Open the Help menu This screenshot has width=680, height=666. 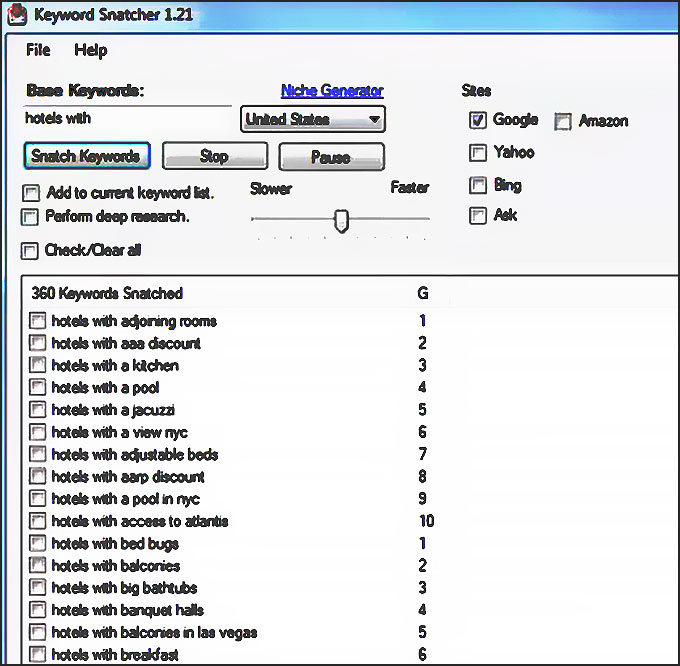coord(91,50)
